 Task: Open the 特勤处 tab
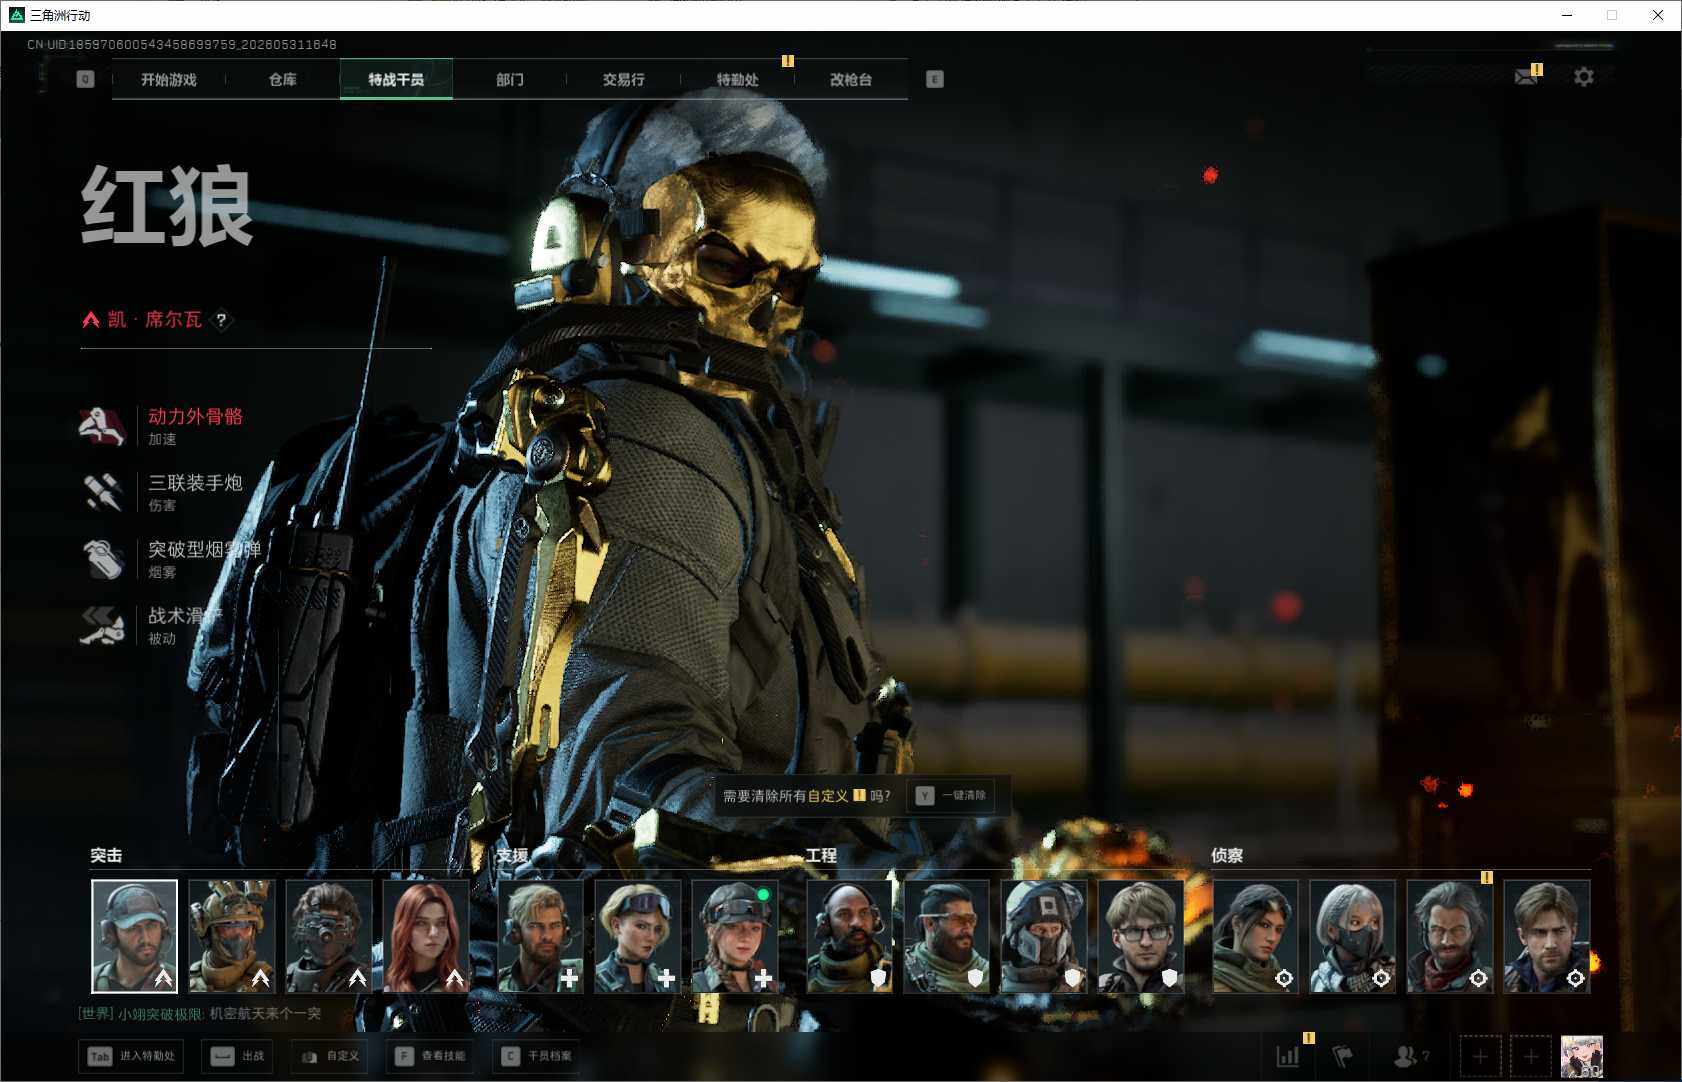(x=737, y=79)
